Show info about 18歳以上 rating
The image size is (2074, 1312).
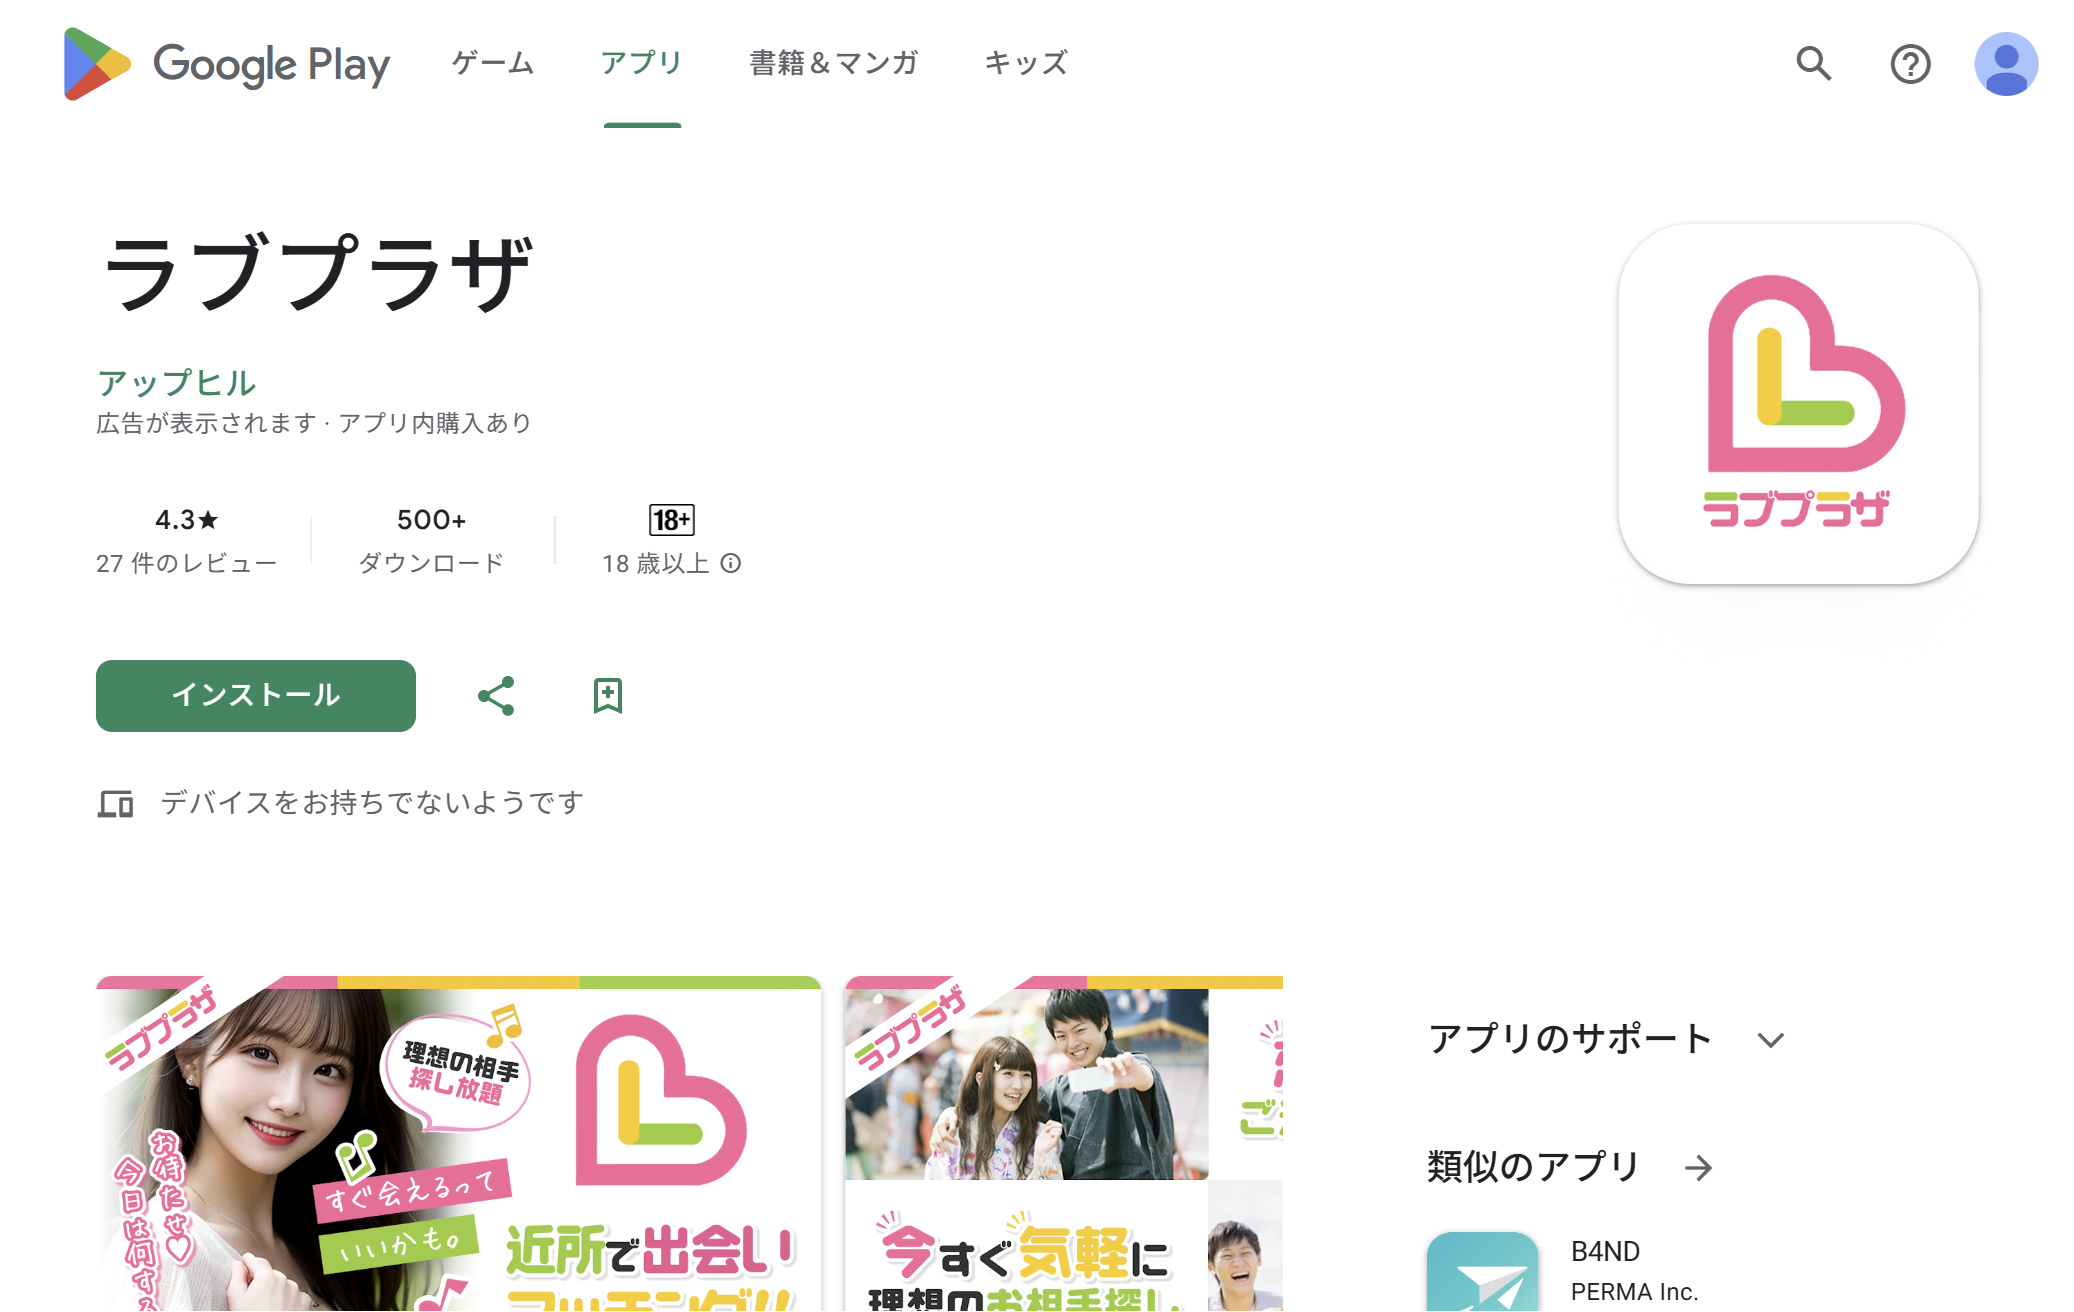coord(731,564)
